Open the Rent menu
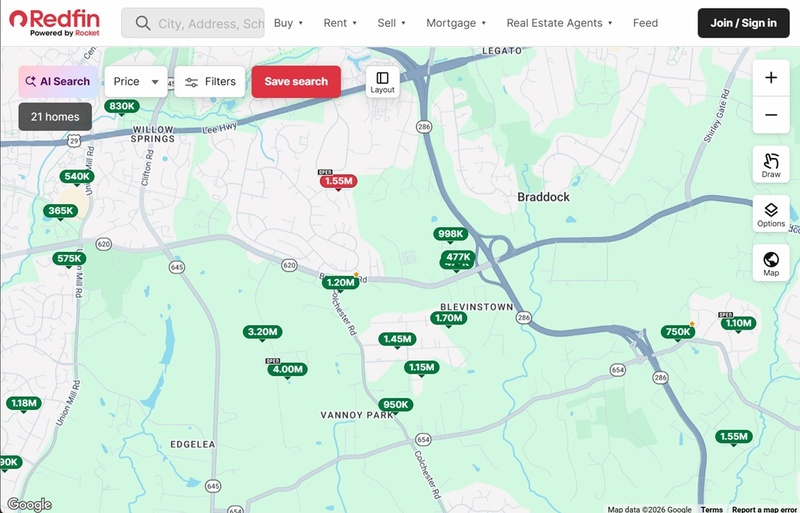800x513 pixels. pos(340,23)
